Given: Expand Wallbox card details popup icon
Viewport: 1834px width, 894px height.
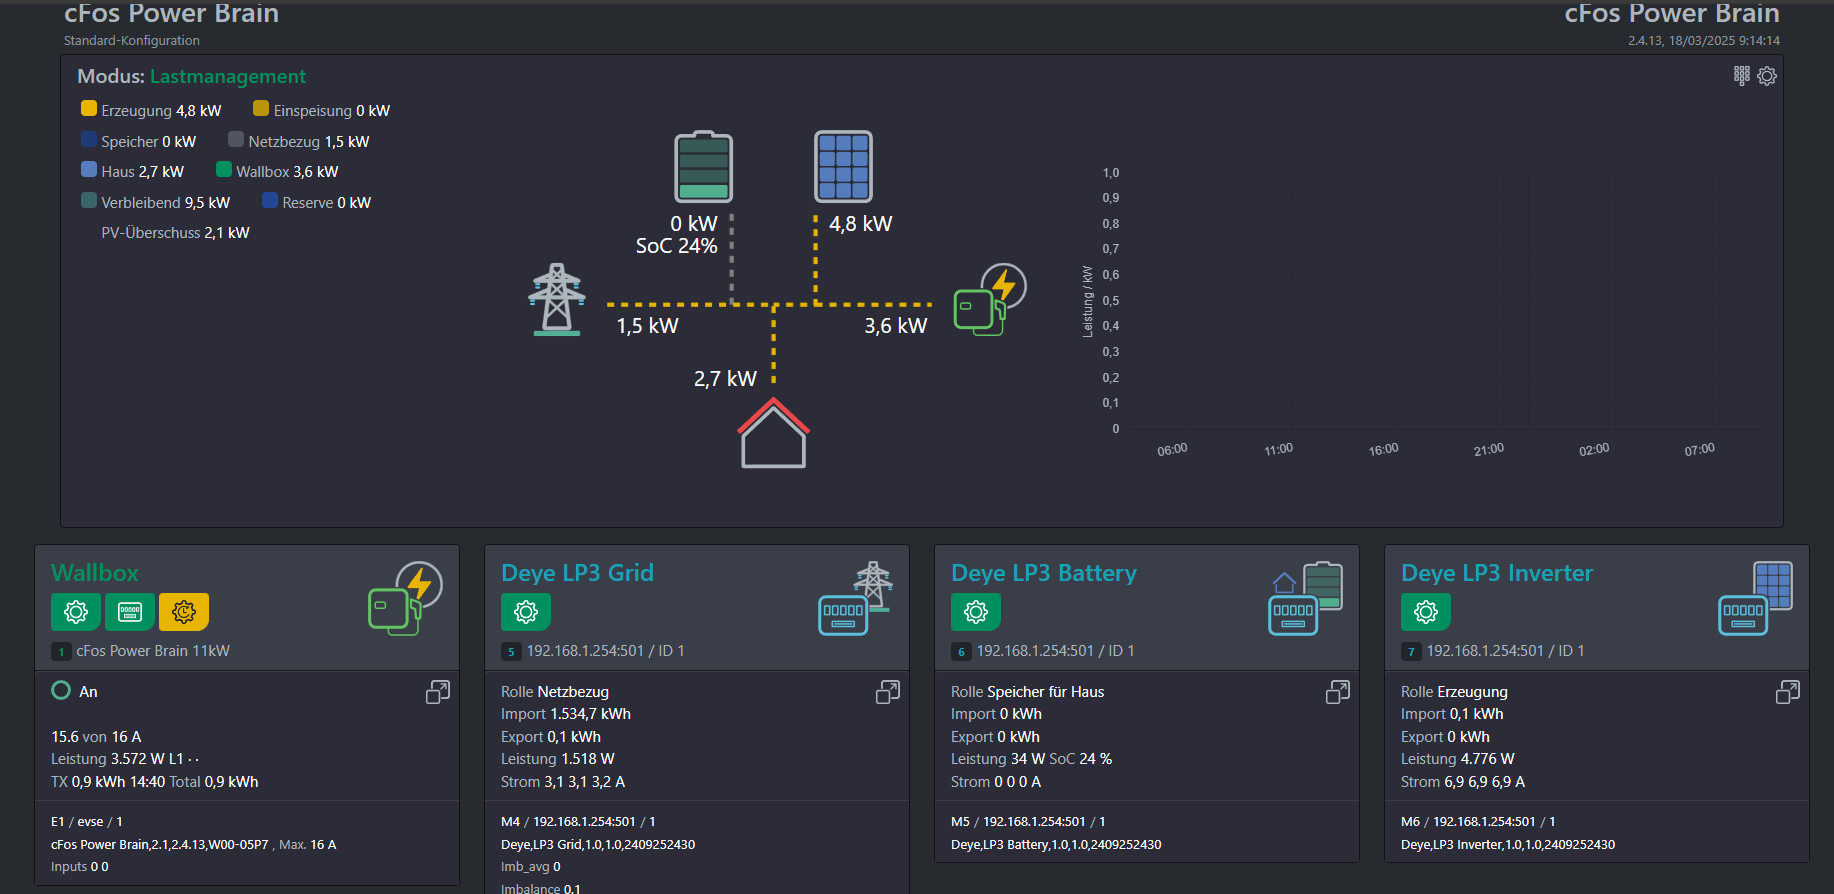Looking at the screenshot, I should 438,692.
